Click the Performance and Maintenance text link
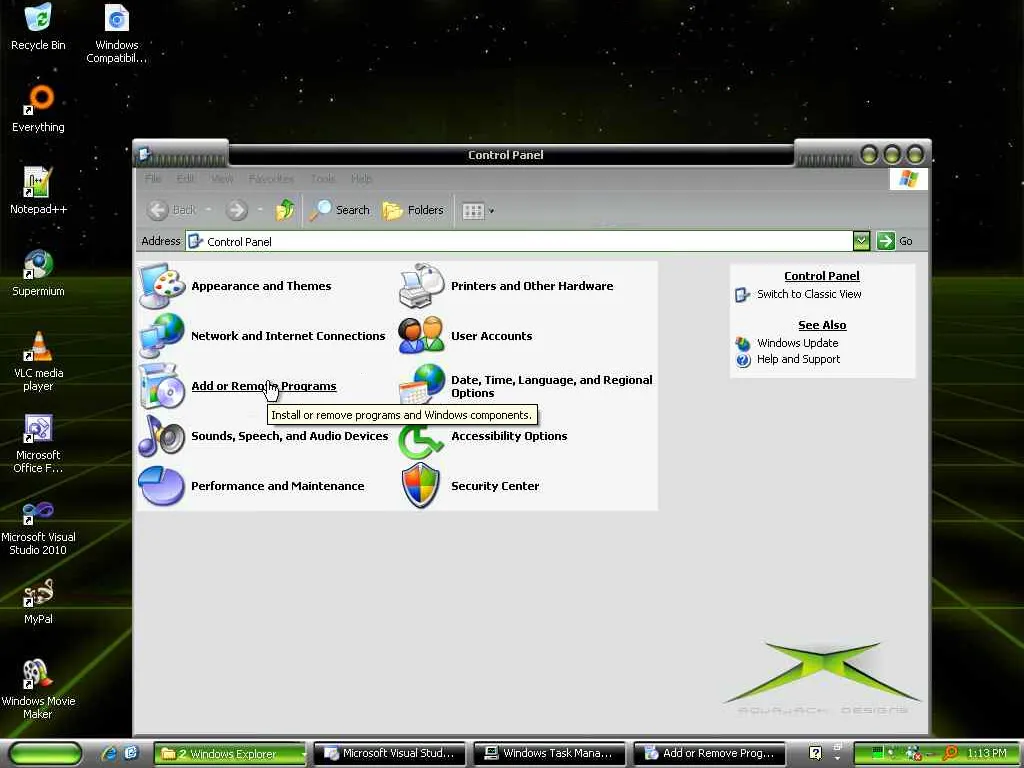1024x768 pixels. (278, 486)
